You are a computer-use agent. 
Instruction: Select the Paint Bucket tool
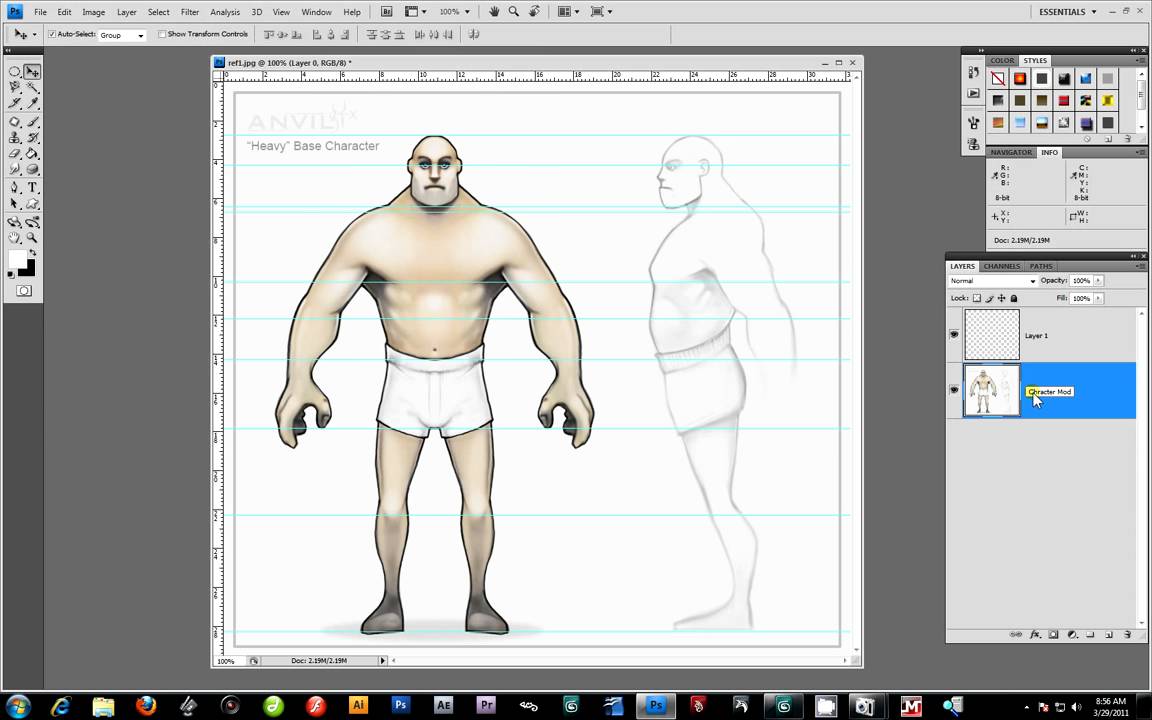(32, 154)
